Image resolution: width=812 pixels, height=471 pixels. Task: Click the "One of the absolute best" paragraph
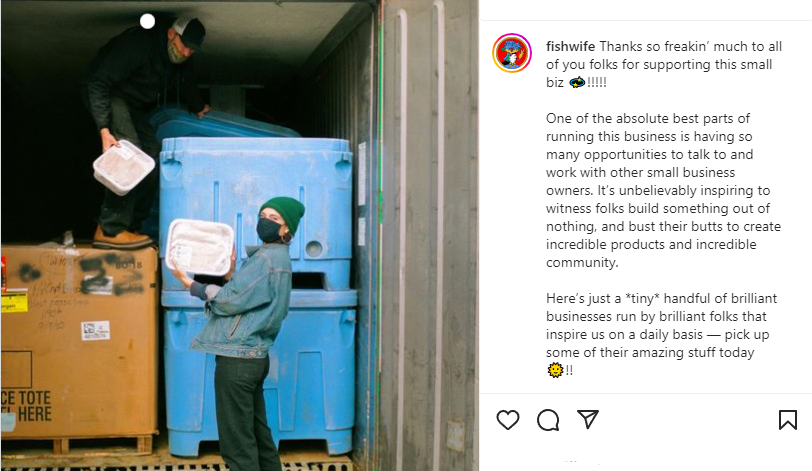[663, 190]
